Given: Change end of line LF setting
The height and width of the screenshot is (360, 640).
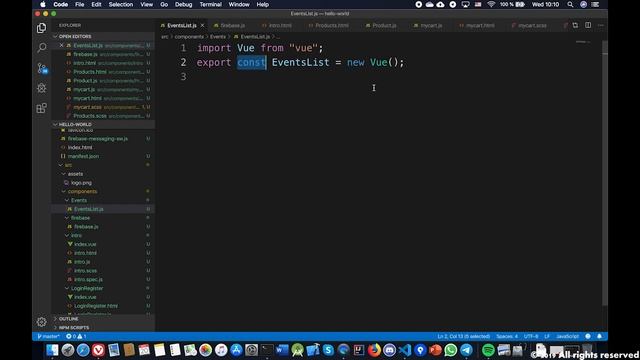Looking at the screenshot, I should click(547, 336).
